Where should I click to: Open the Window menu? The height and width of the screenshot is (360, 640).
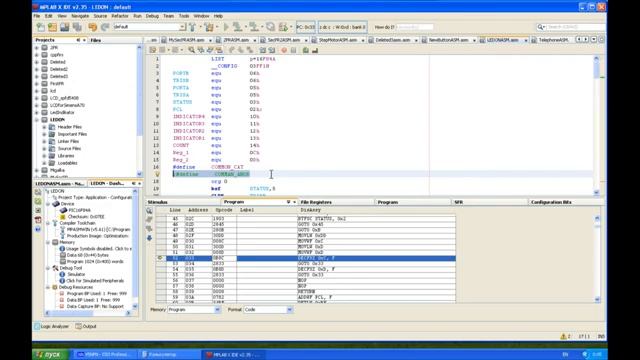201,16
